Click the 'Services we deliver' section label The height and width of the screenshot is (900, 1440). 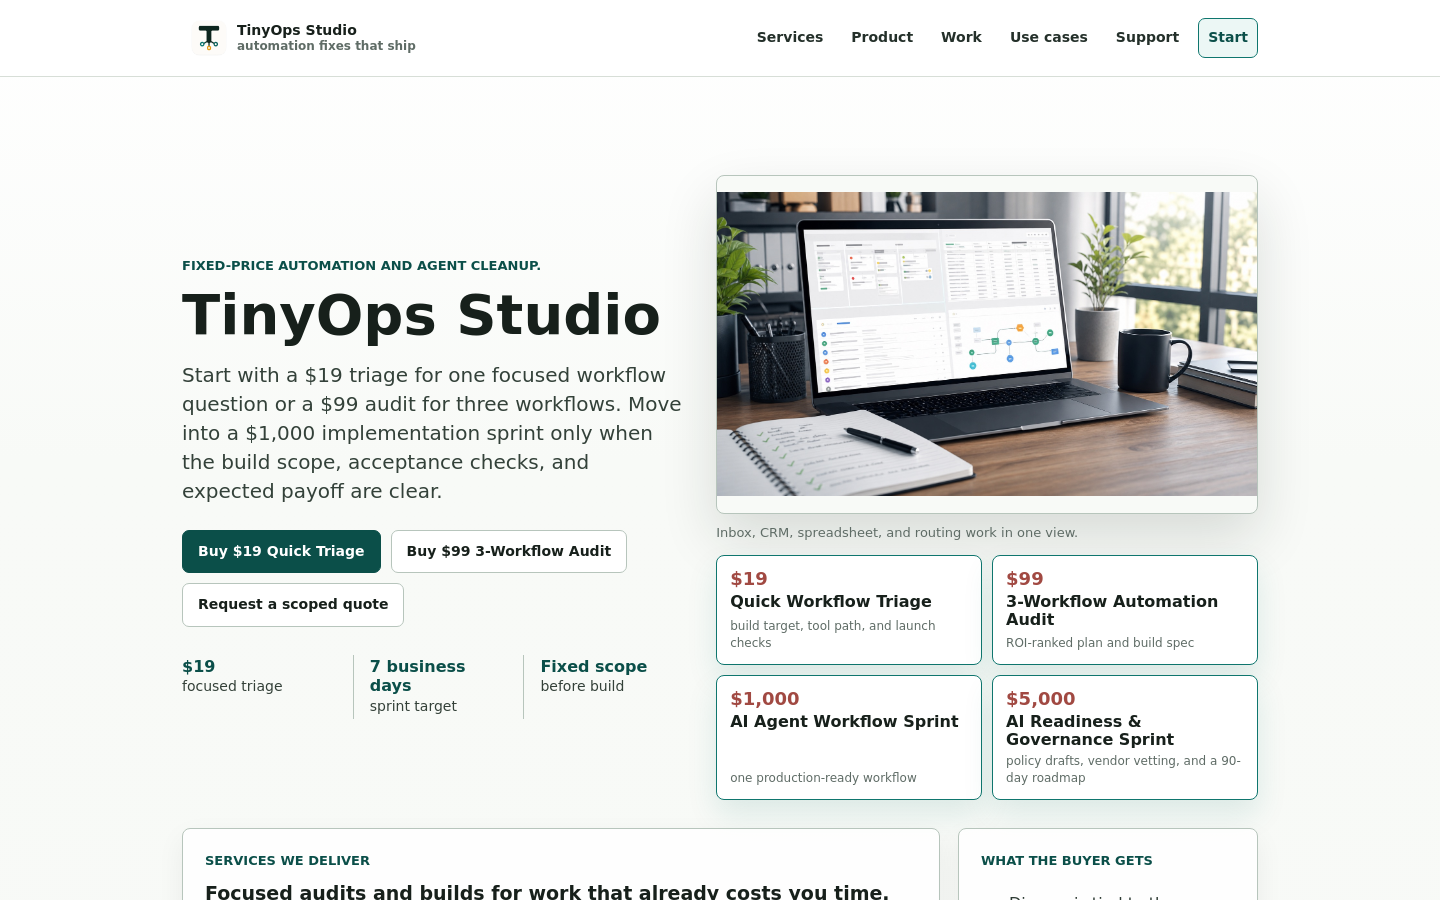pos(287,861)
